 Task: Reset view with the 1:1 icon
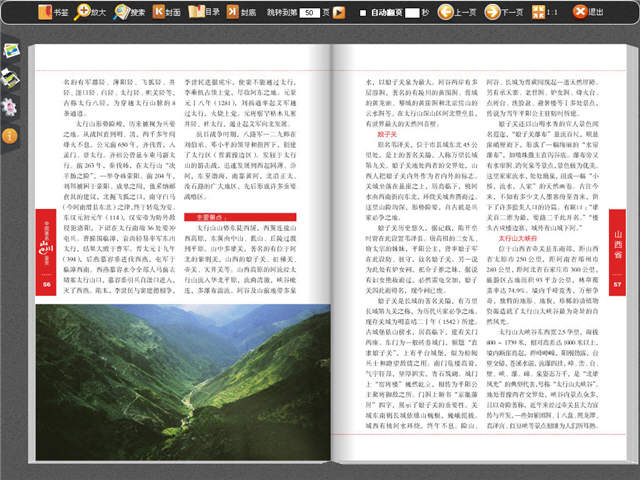(544, 12)
